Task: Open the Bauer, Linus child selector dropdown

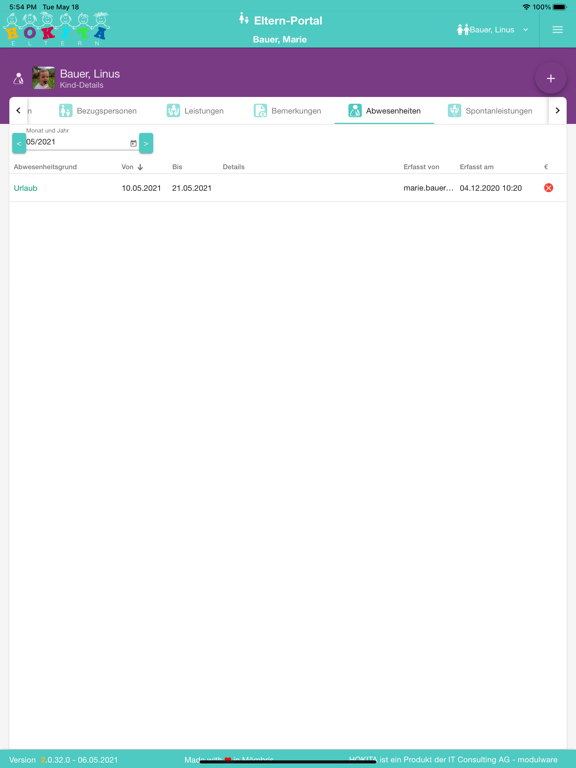Action: (493, 30)
